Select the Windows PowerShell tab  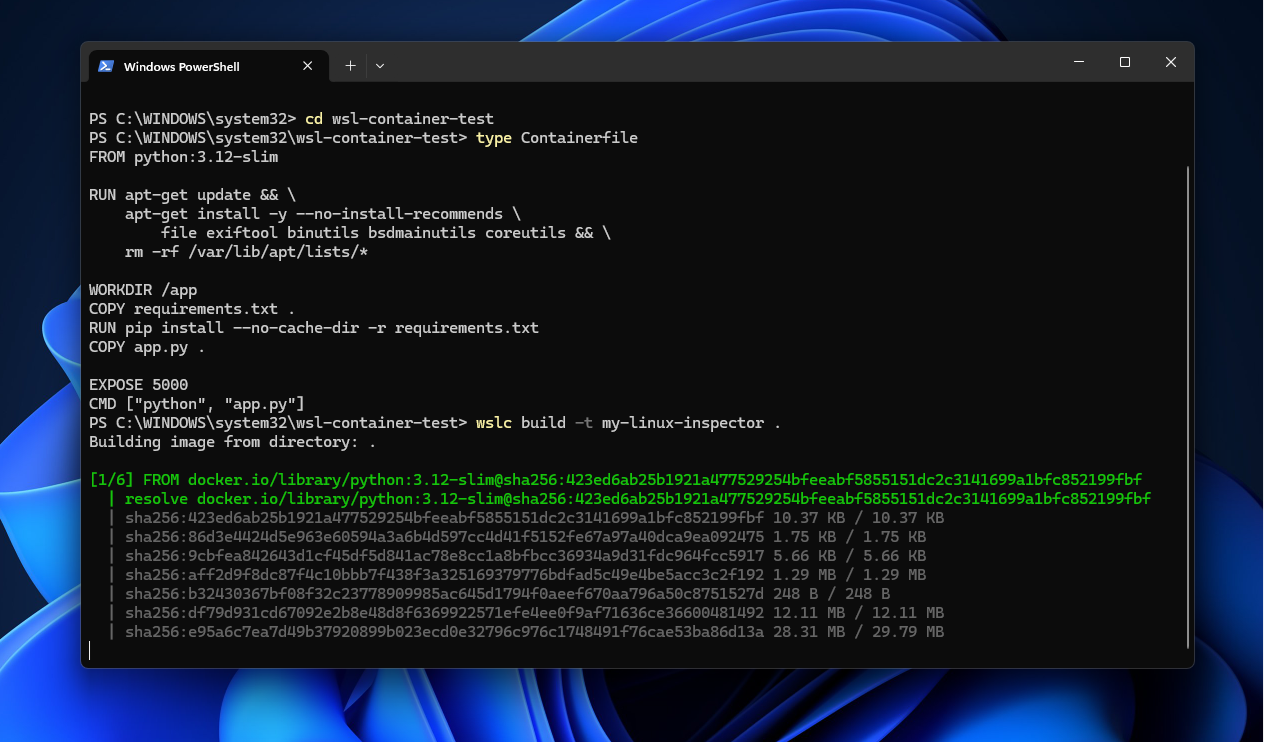(207, 66)
